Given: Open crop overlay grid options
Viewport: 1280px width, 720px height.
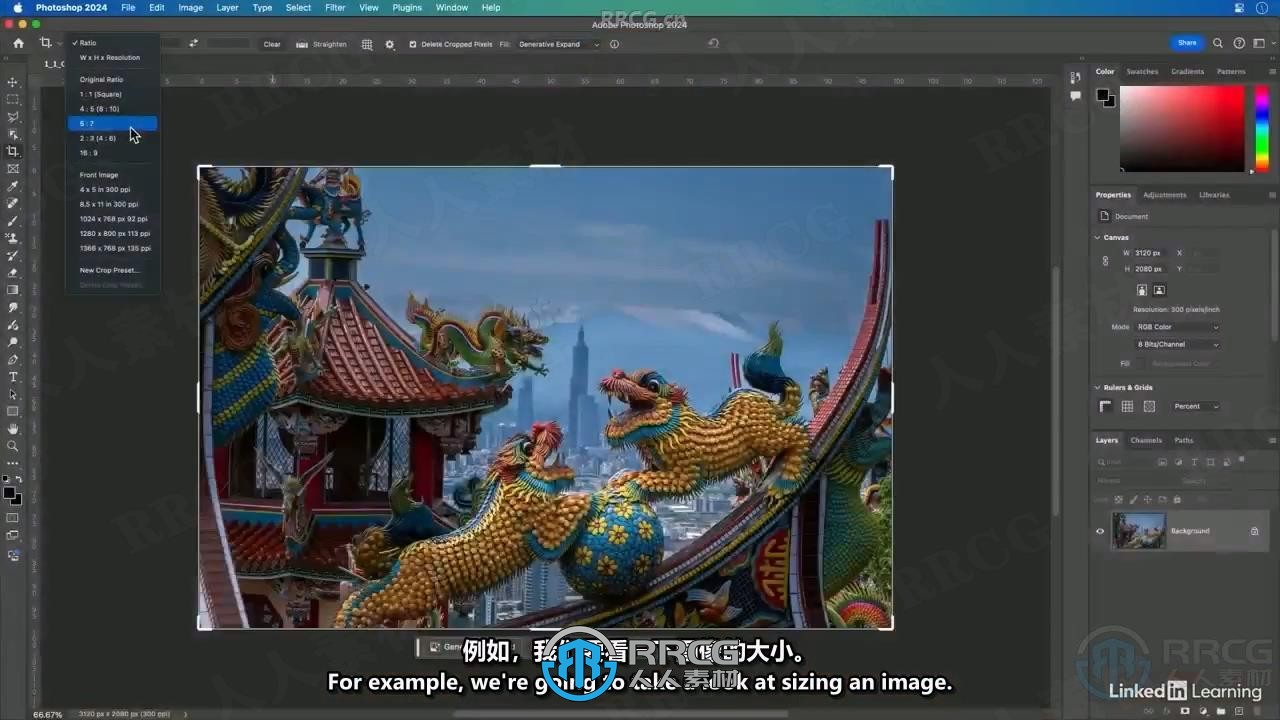Looking at the screenshot, I should (367, 44).
